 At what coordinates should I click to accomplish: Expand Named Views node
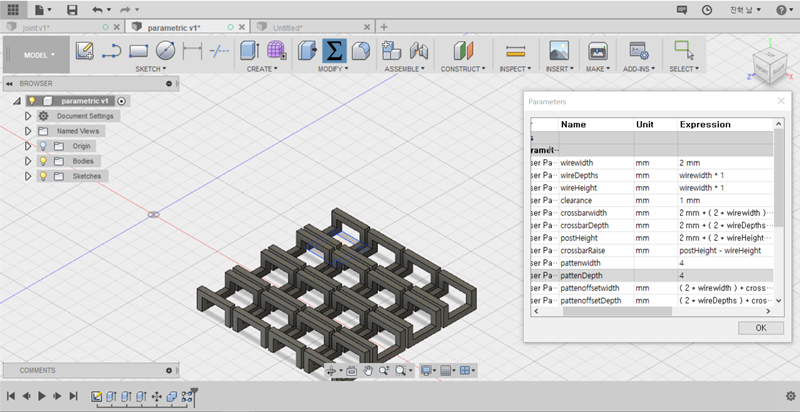28,131
